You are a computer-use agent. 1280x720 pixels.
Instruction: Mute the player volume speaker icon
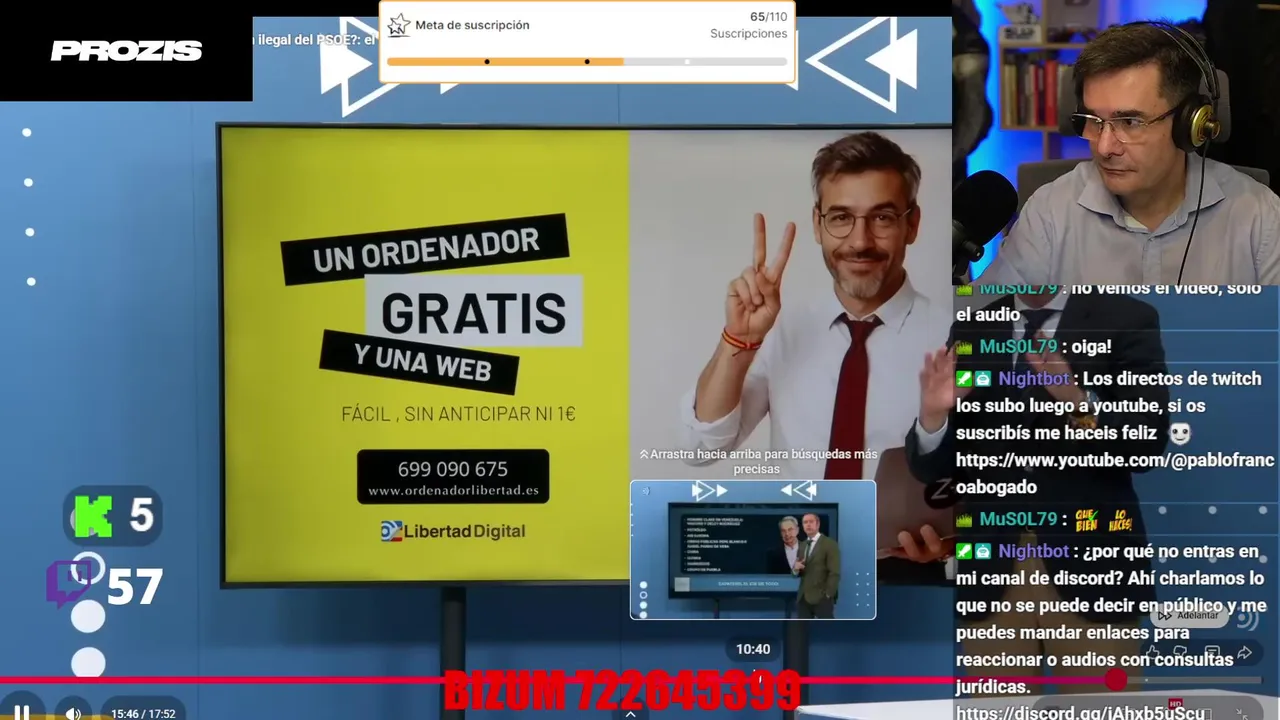(x=73, y=713)
